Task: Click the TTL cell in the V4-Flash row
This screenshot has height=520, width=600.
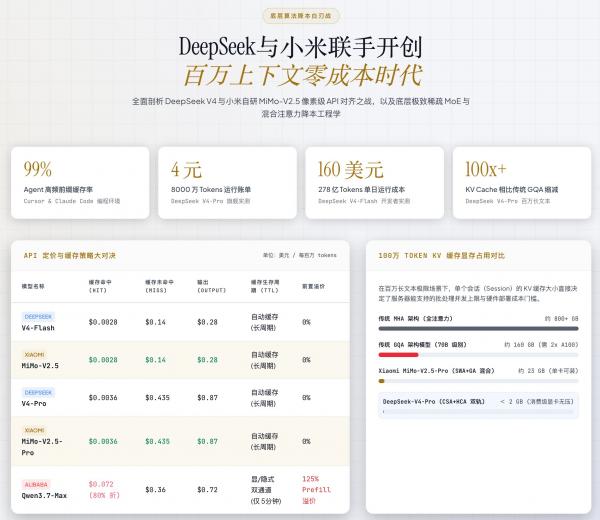Action: click(x=264, y=322)
